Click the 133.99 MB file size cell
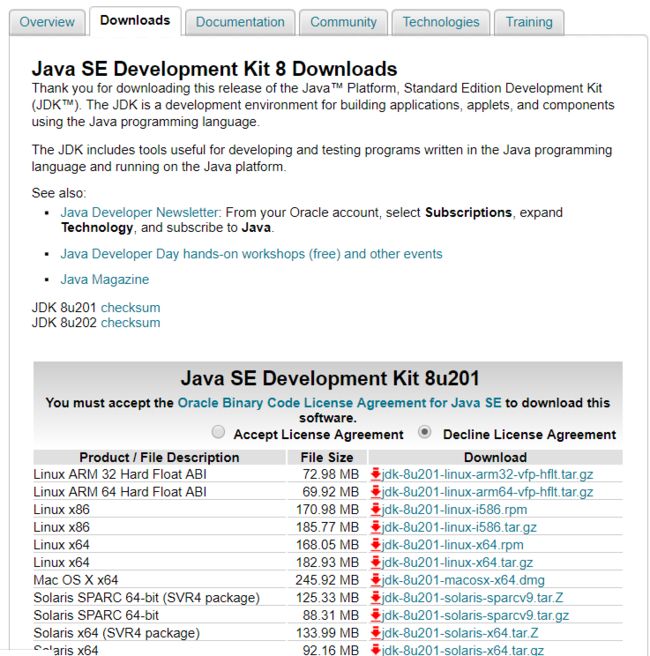The height and width of the screenshot is (656, 650). 328,633
